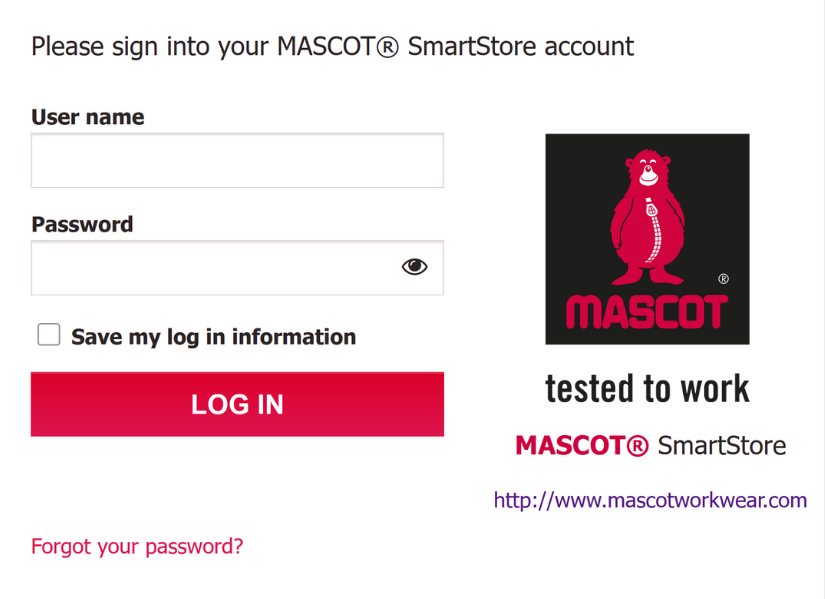This screenshot has width=825, height=599.
Task: Click the "Password" field label
Action: 82,224
